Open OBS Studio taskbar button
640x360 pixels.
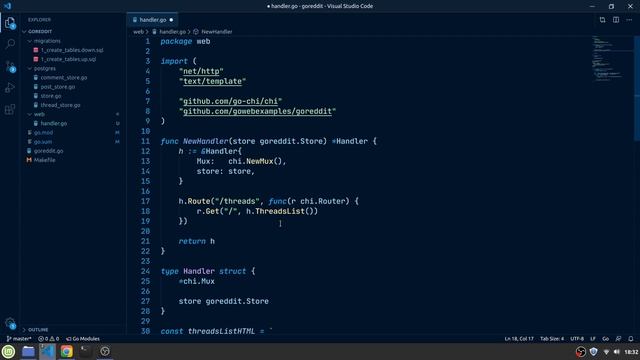[105, 351]
